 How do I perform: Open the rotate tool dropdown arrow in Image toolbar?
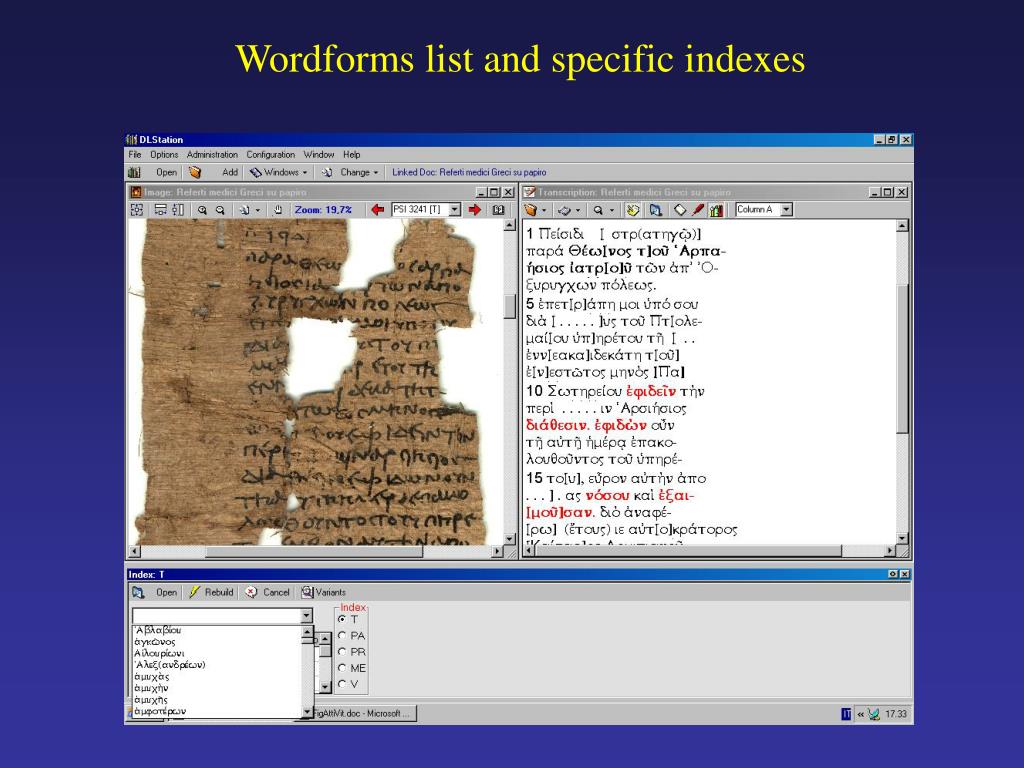(258, 211)
